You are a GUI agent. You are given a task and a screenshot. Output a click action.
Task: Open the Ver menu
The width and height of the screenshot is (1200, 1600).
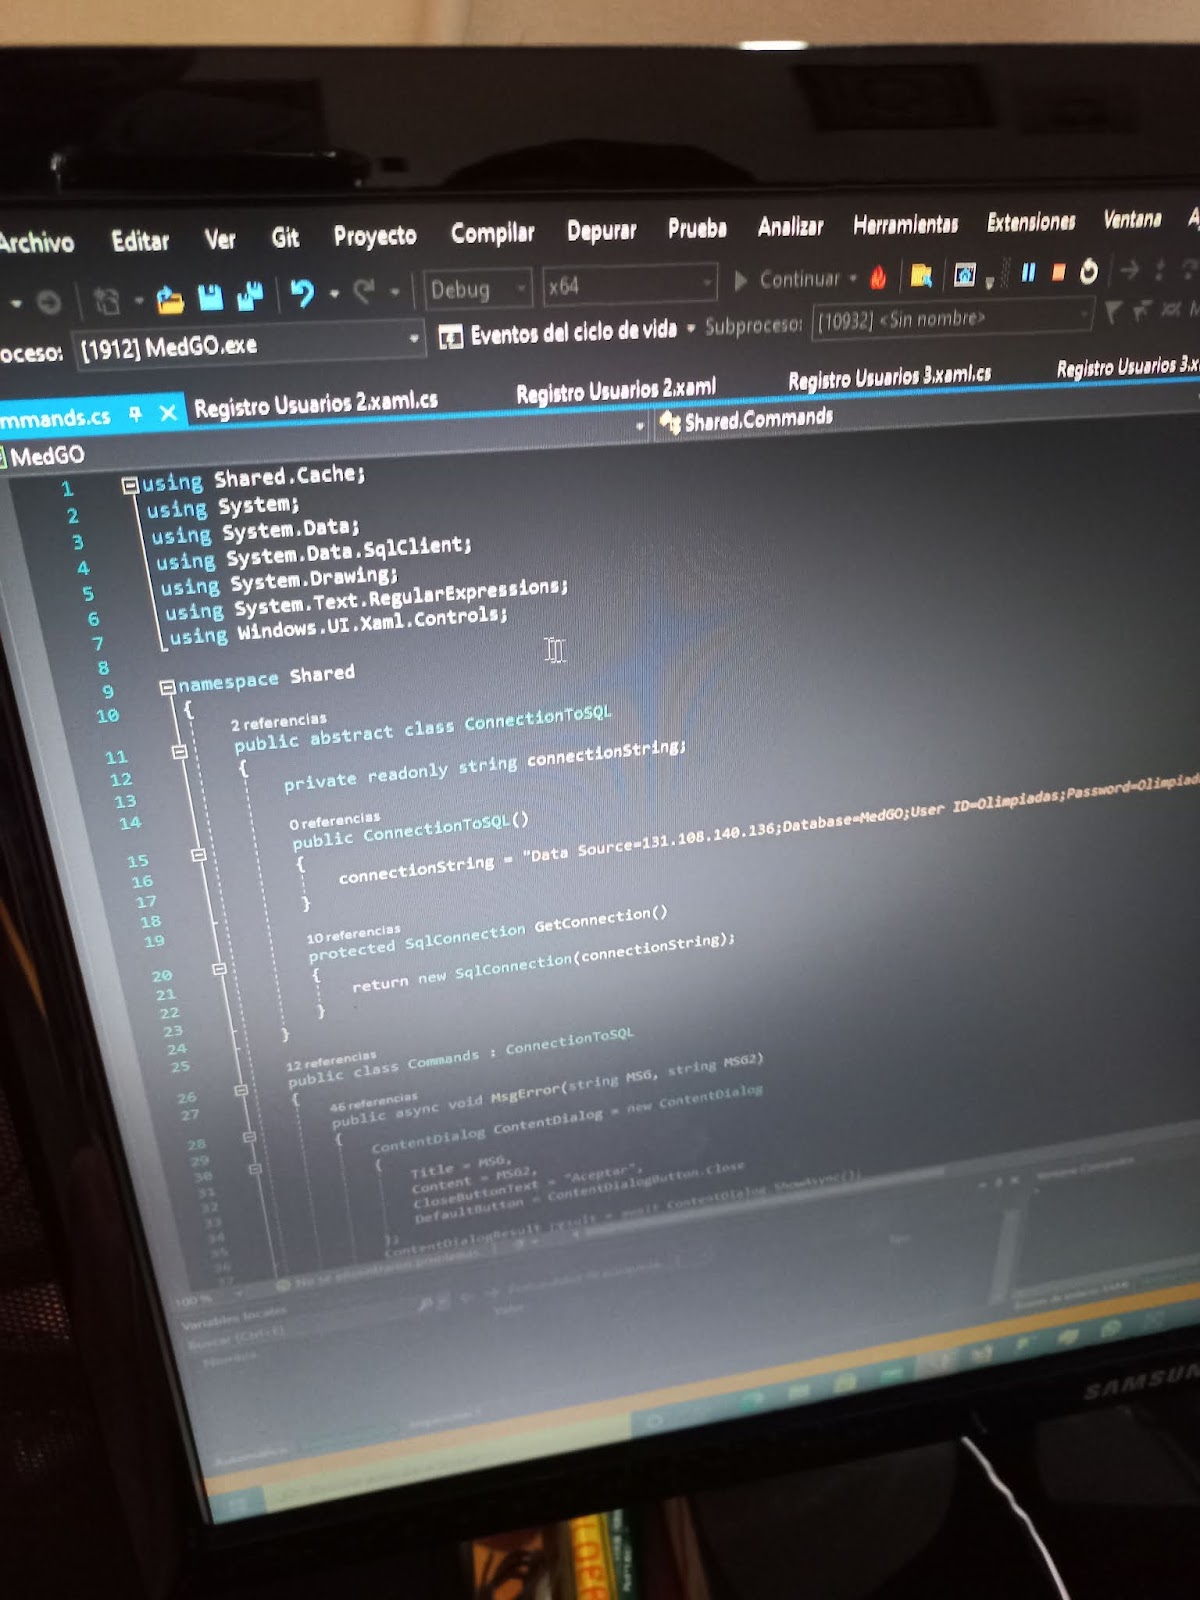220,239
